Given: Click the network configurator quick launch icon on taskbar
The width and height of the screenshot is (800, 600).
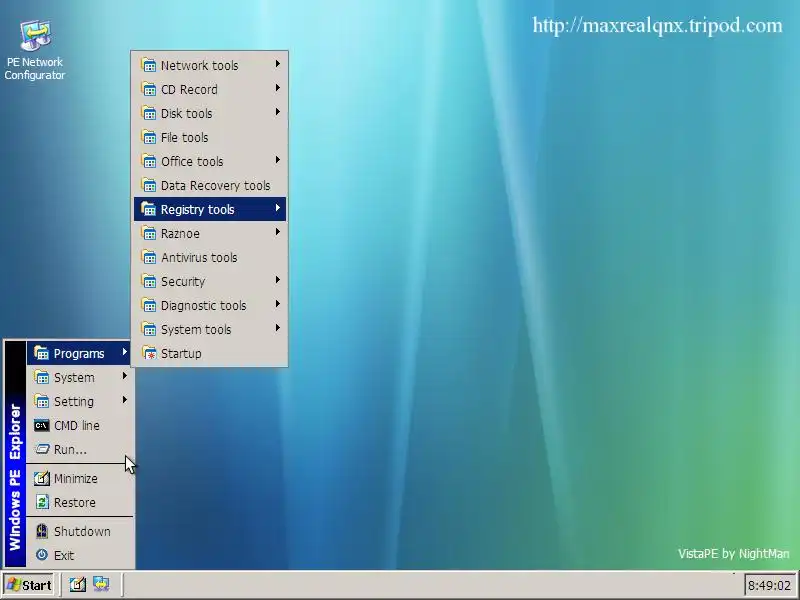Looking at the screenshot, I should point(101,584).
